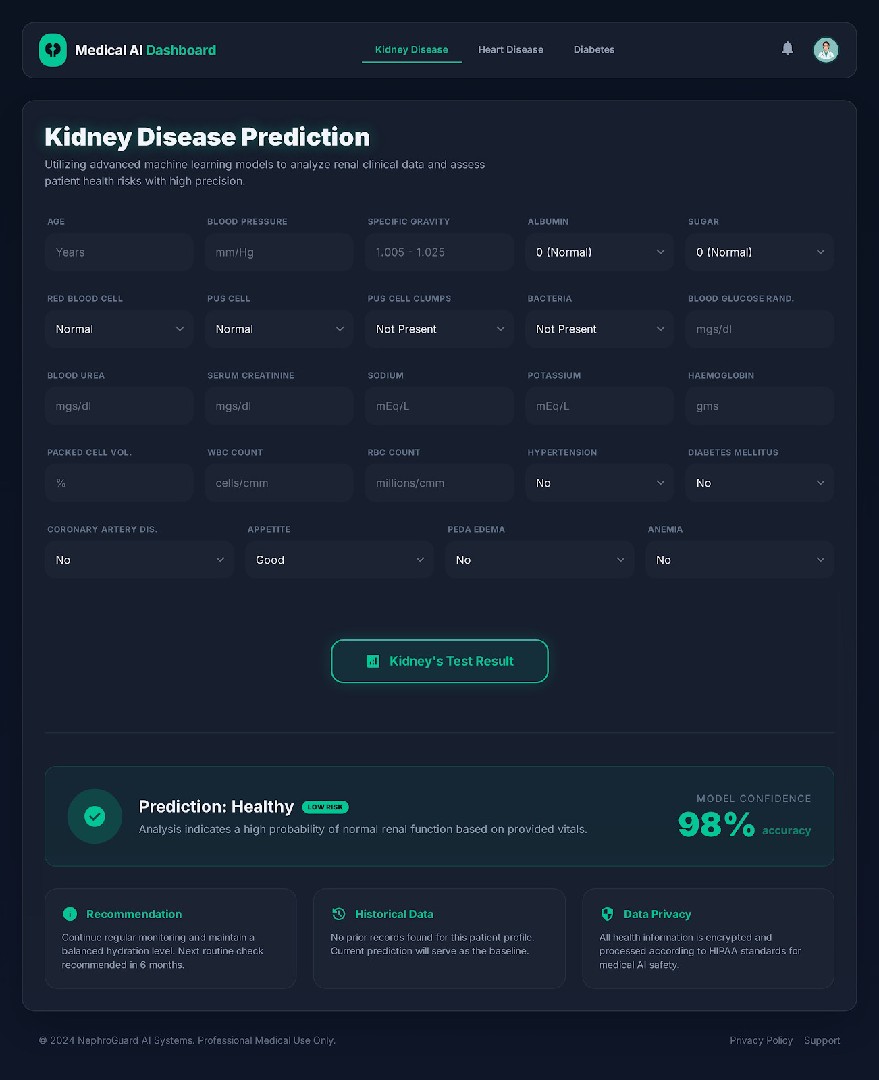879x1080 pixels.
Task: Click the Kidney's Test Result button
Action: [x=439, y=661]
